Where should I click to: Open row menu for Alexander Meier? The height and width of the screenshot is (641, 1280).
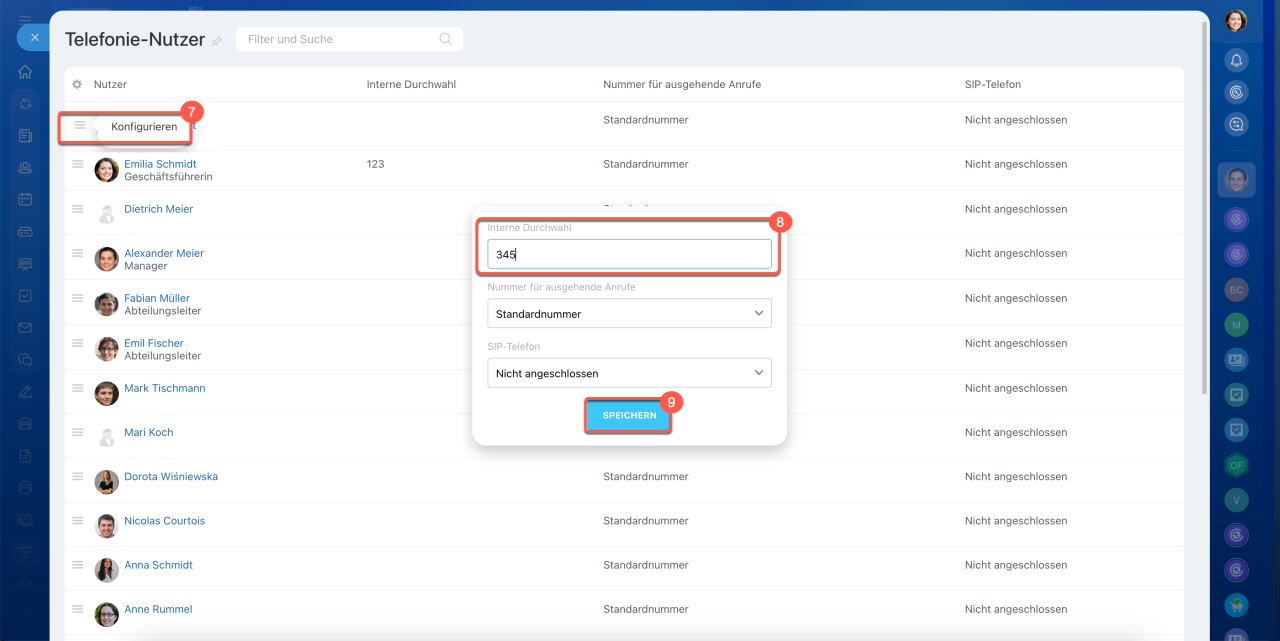coord(78,253)
